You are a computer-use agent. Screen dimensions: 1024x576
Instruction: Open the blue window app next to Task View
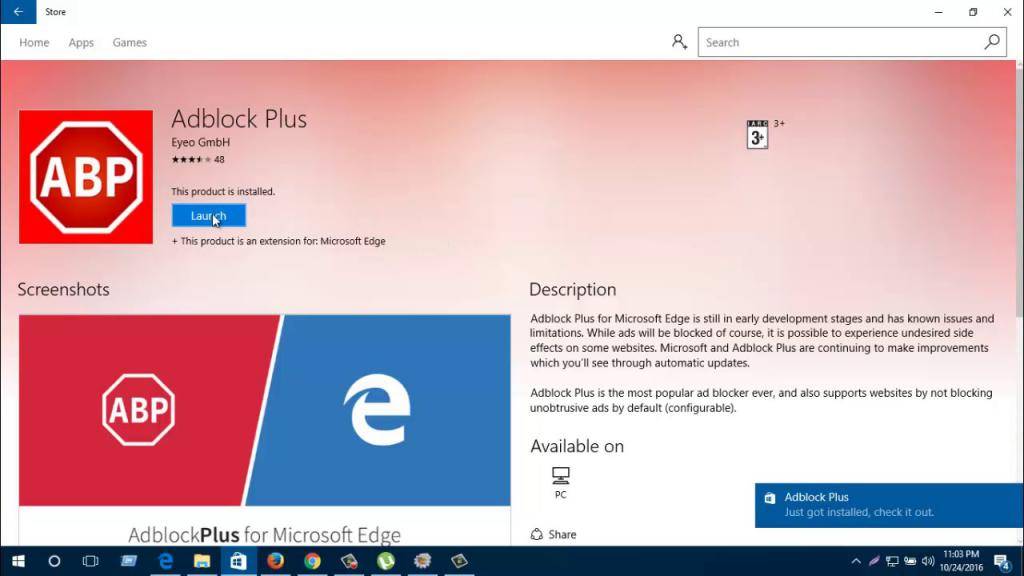129,561
